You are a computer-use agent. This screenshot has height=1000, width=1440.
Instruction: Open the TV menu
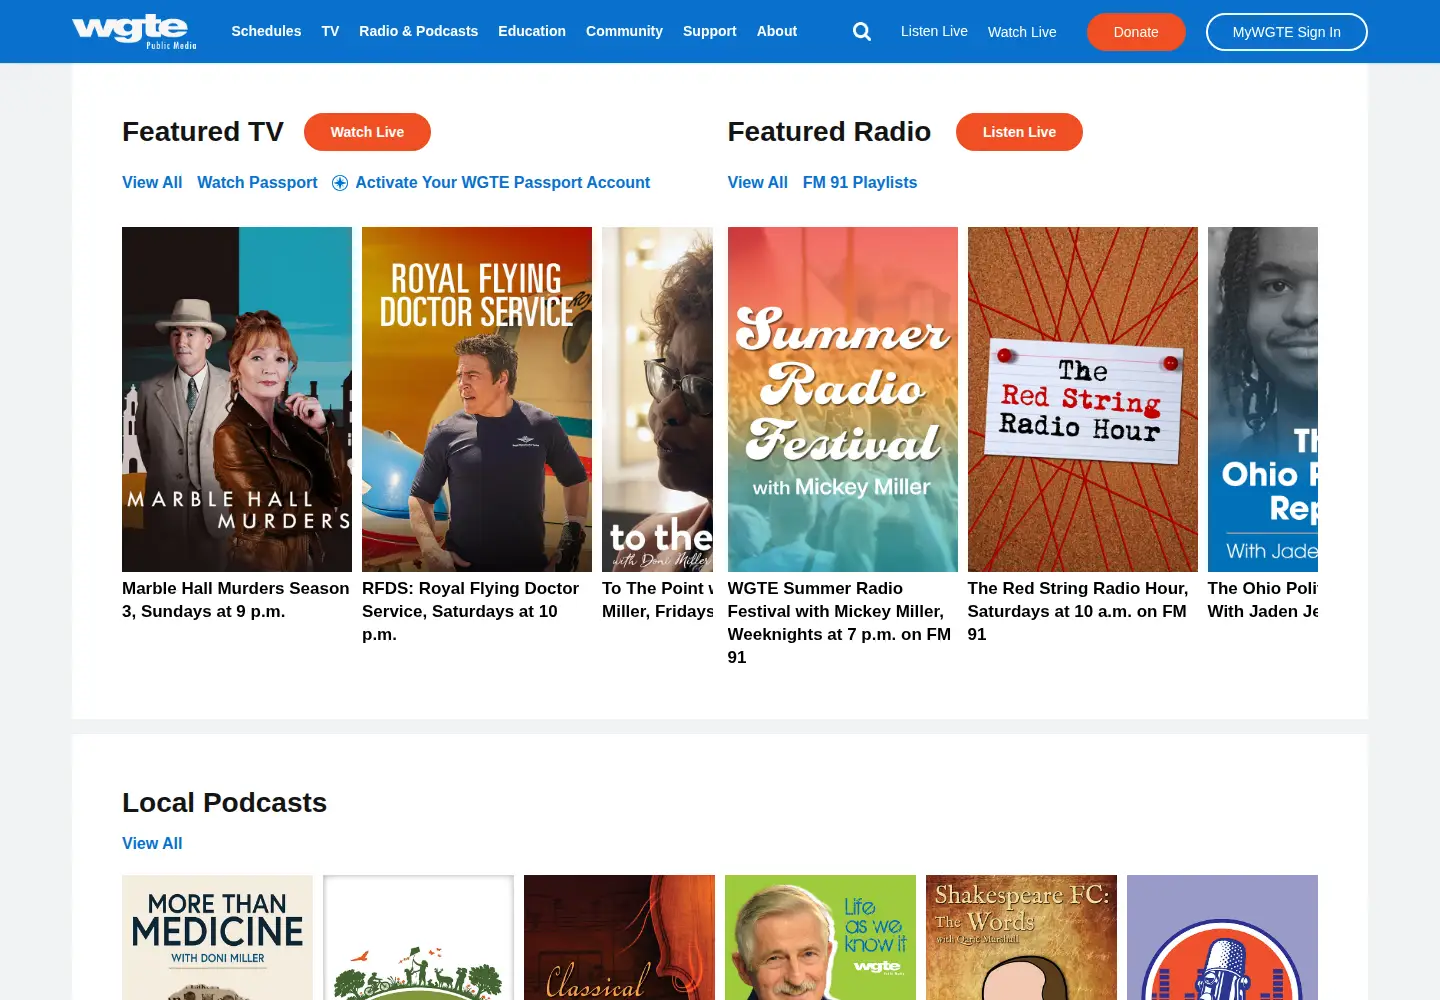330,31
